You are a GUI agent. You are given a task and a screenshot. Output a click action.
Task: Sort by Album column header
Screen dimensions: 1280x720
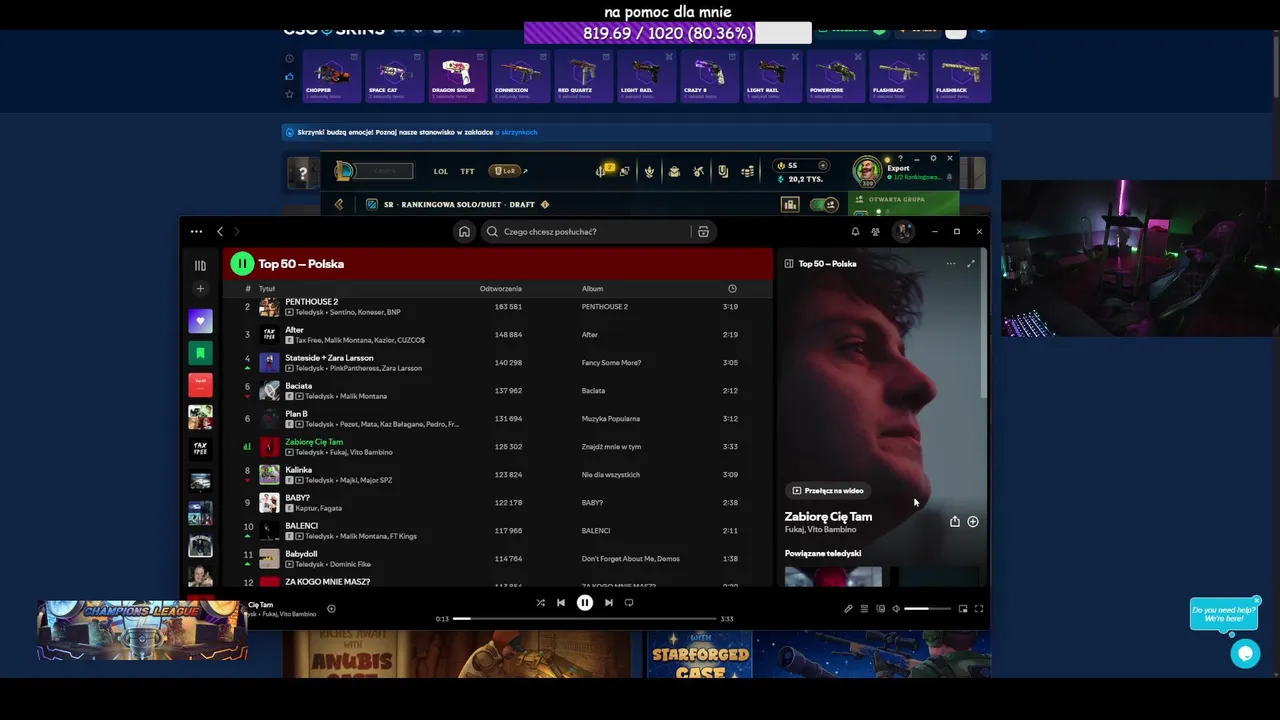592,289
